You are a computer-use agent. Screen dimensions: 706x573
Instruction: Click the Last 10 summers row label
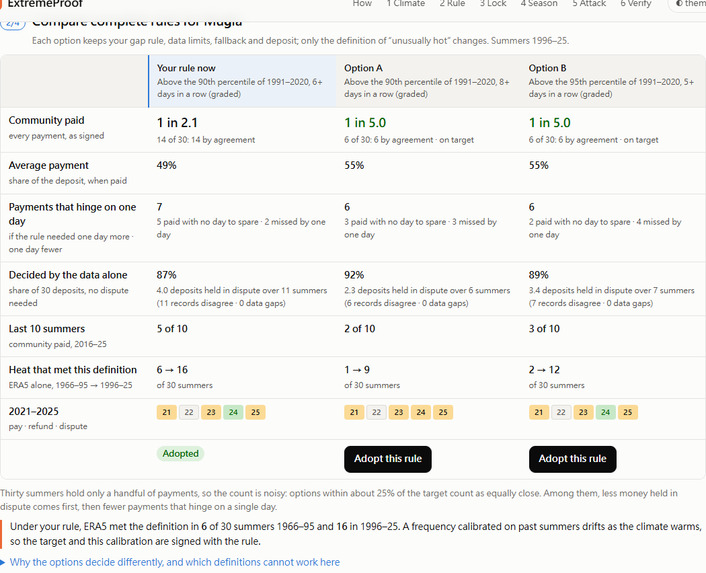47,329
